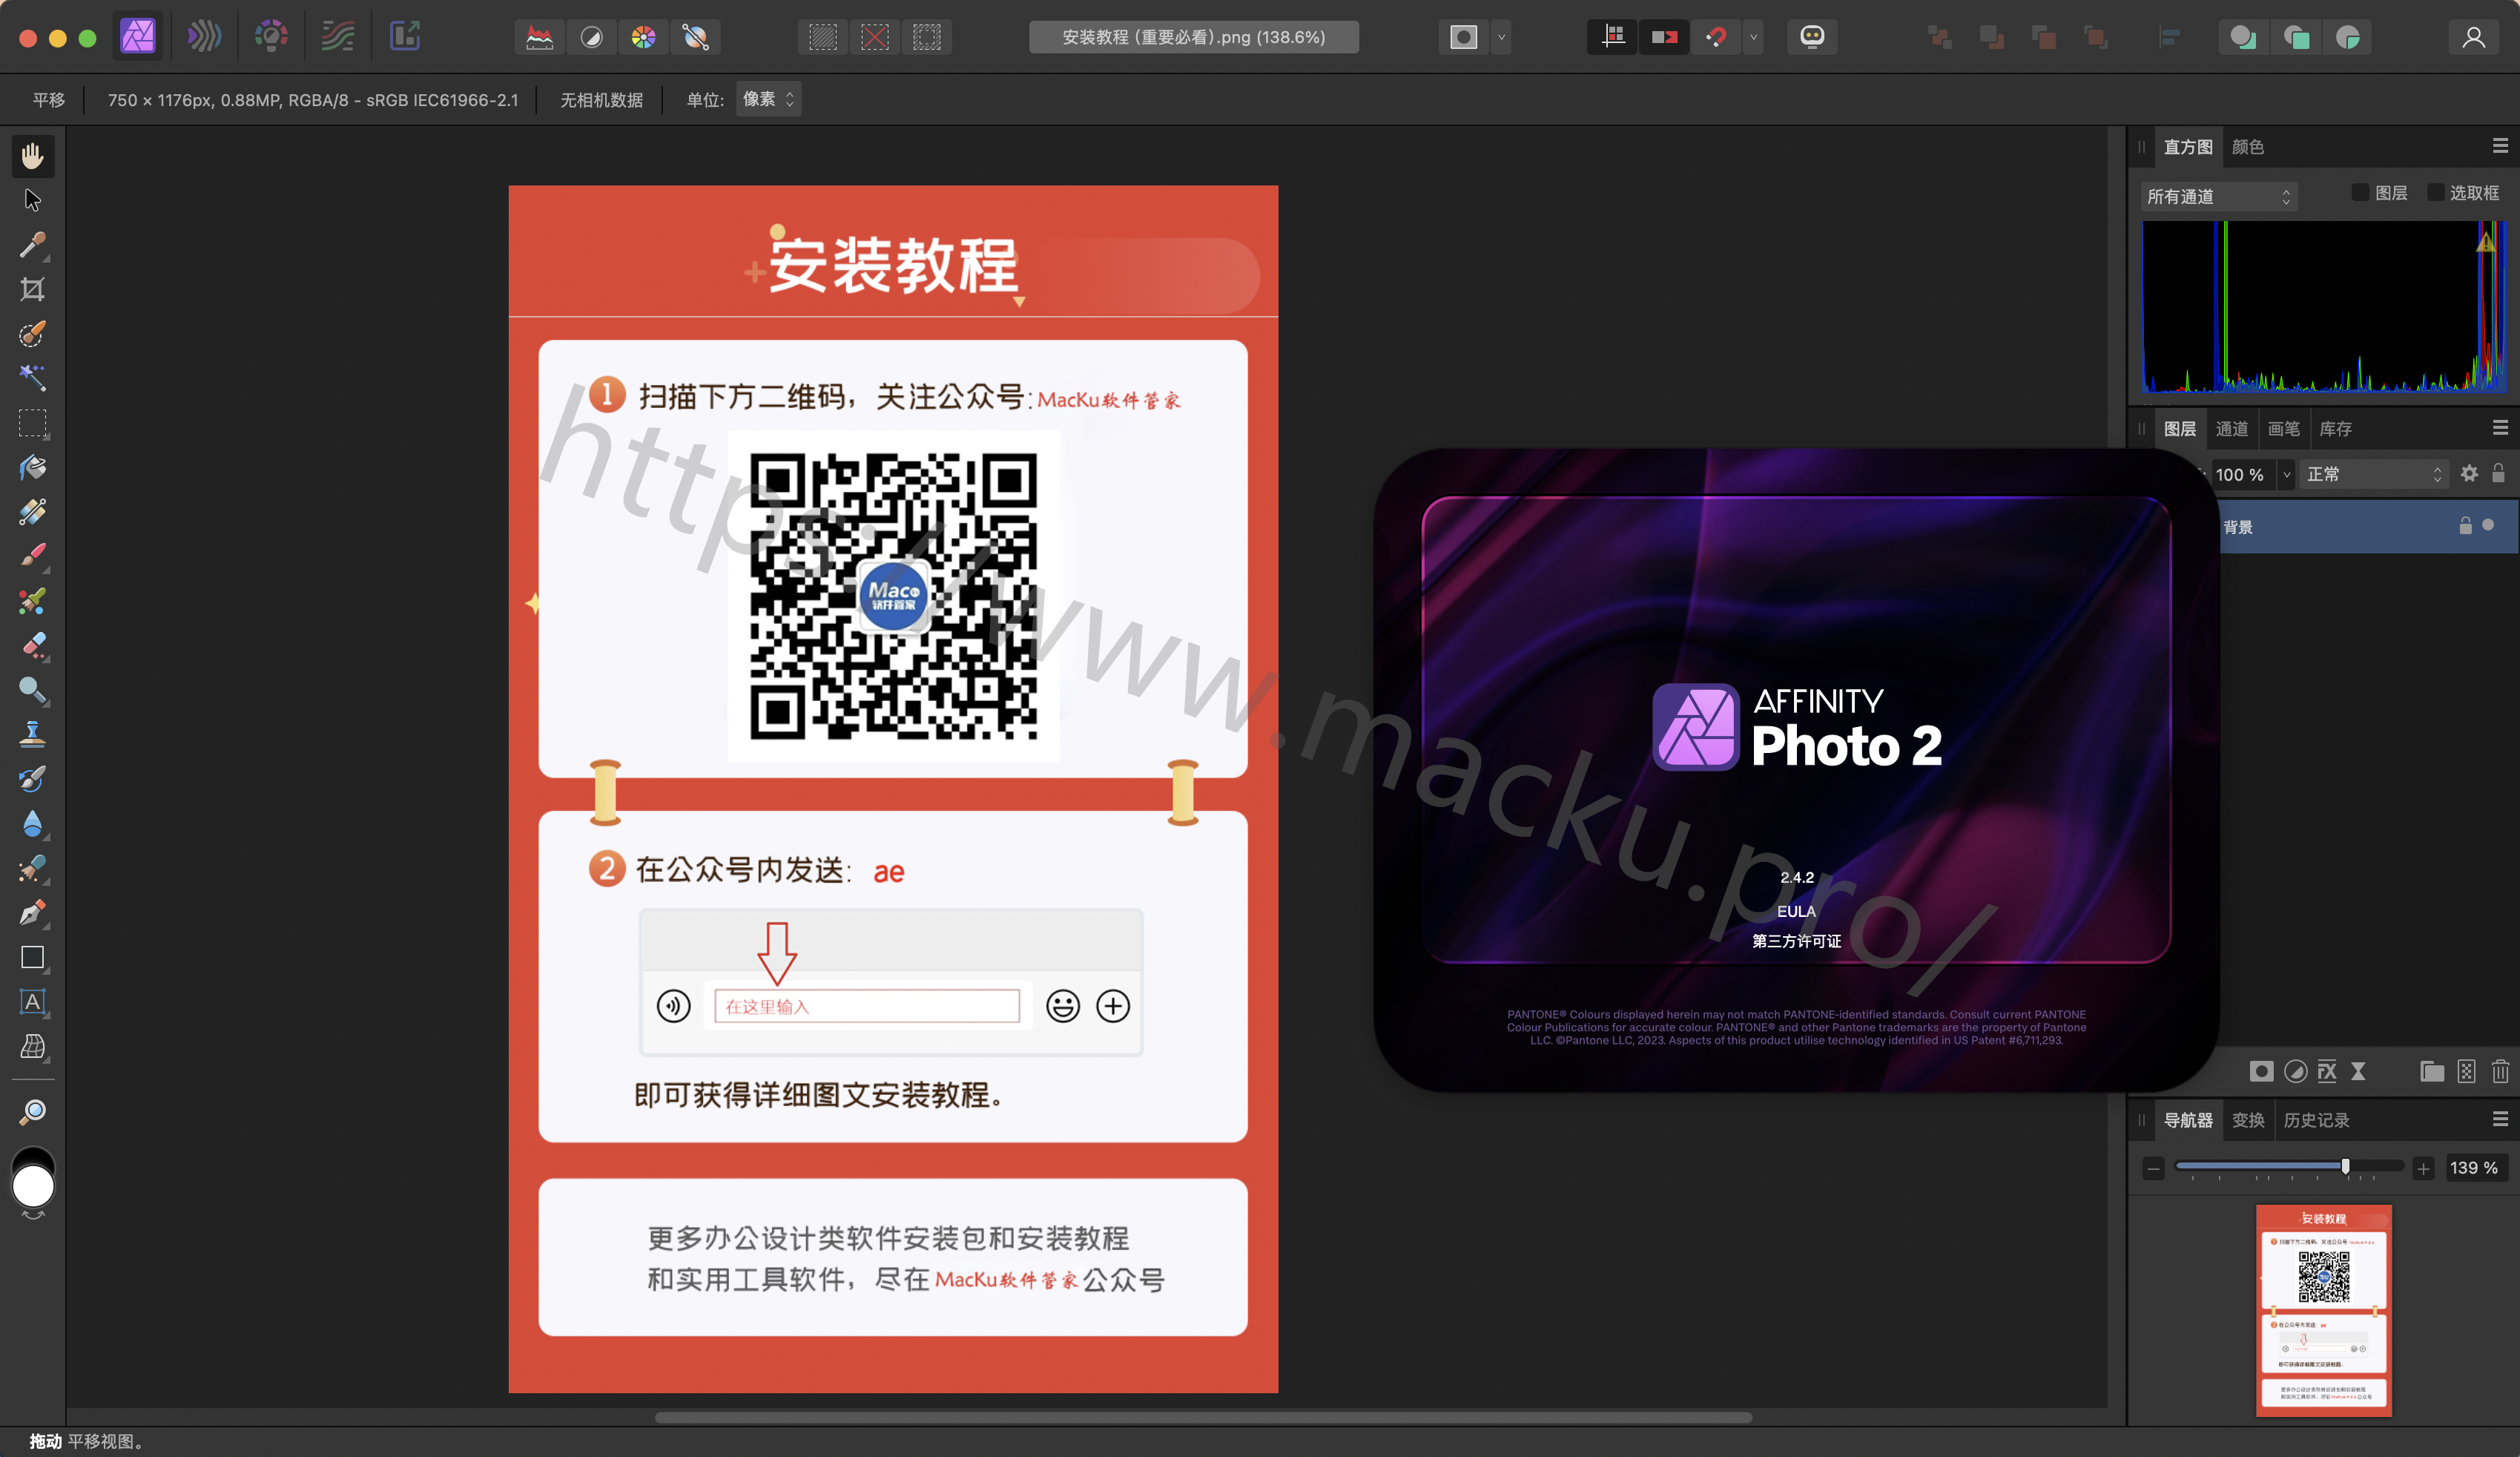Viewport: 2520px width, 1457px height.
Task: Select the Flood Fill bucket tool
Action: tap(32, 467)
